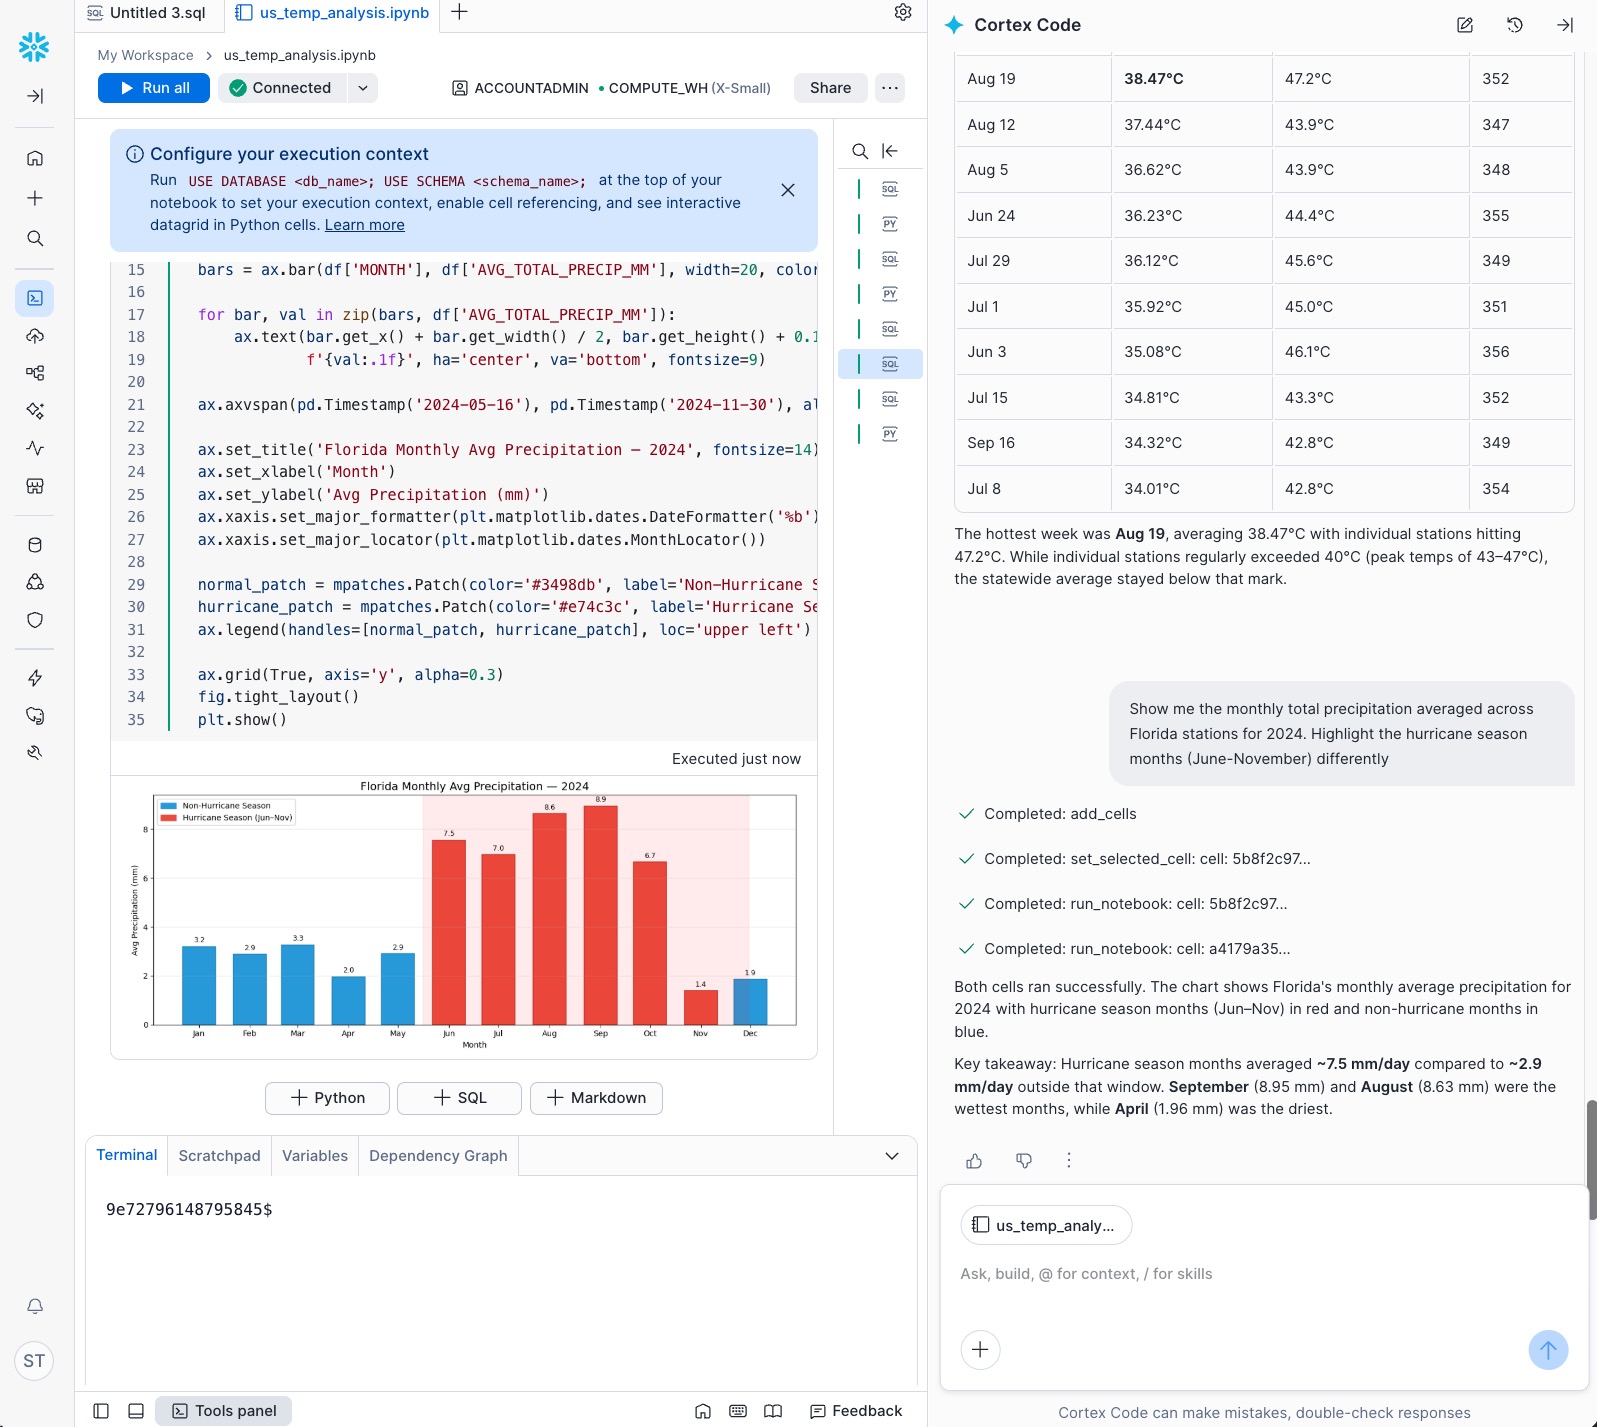The width and height of the screenshot is (1597, 1427).
Task: Toggle left sidebar layout icon
Action: 101,1411
